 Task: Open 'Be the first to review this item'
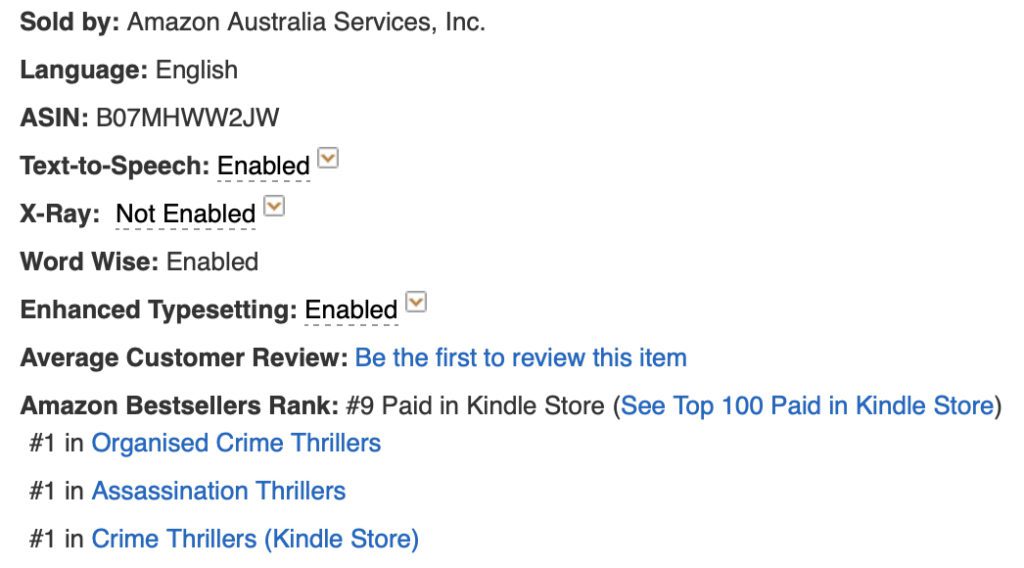pos(521,358)
